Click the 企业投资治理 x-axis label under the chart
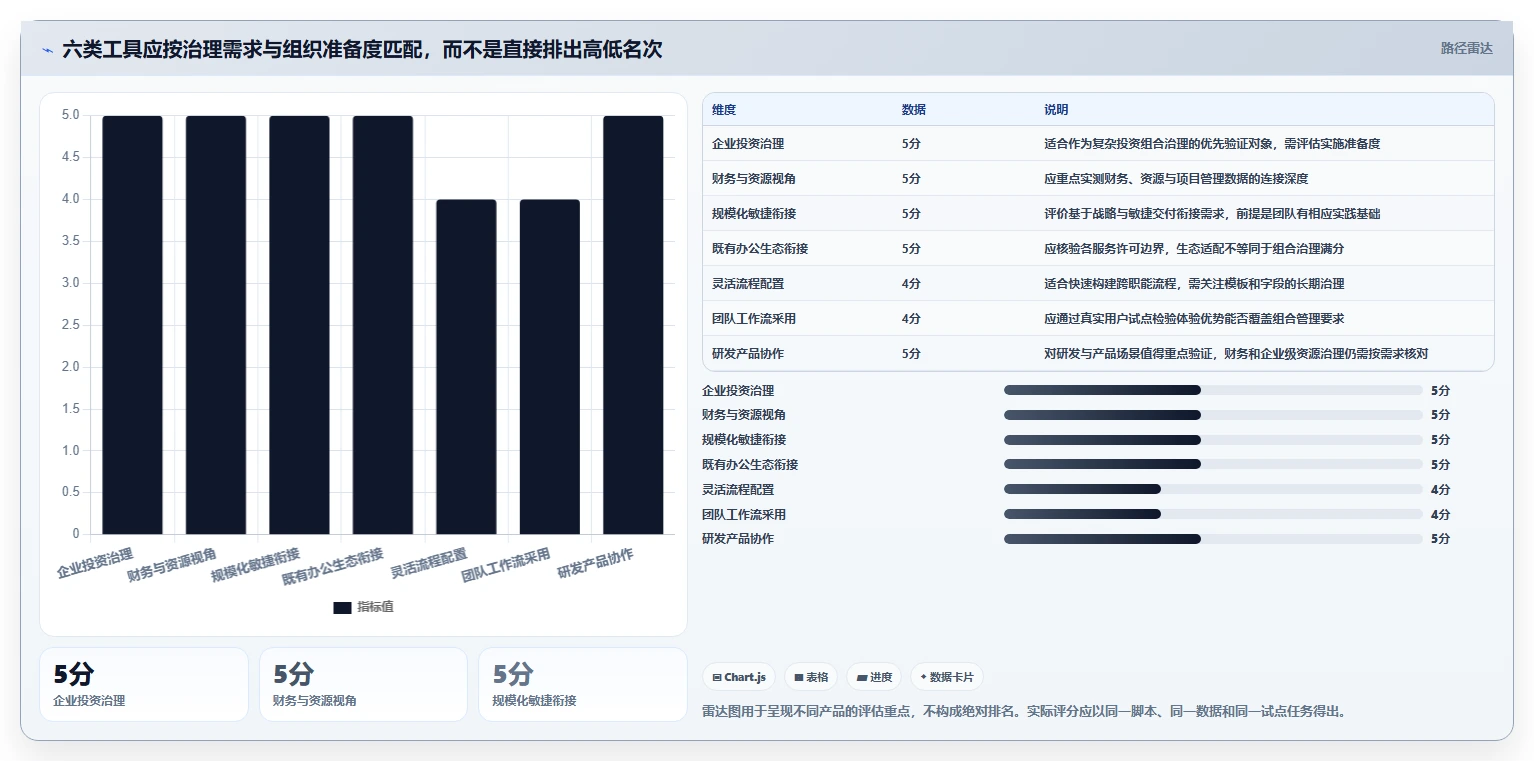 [x=95, y=563]
